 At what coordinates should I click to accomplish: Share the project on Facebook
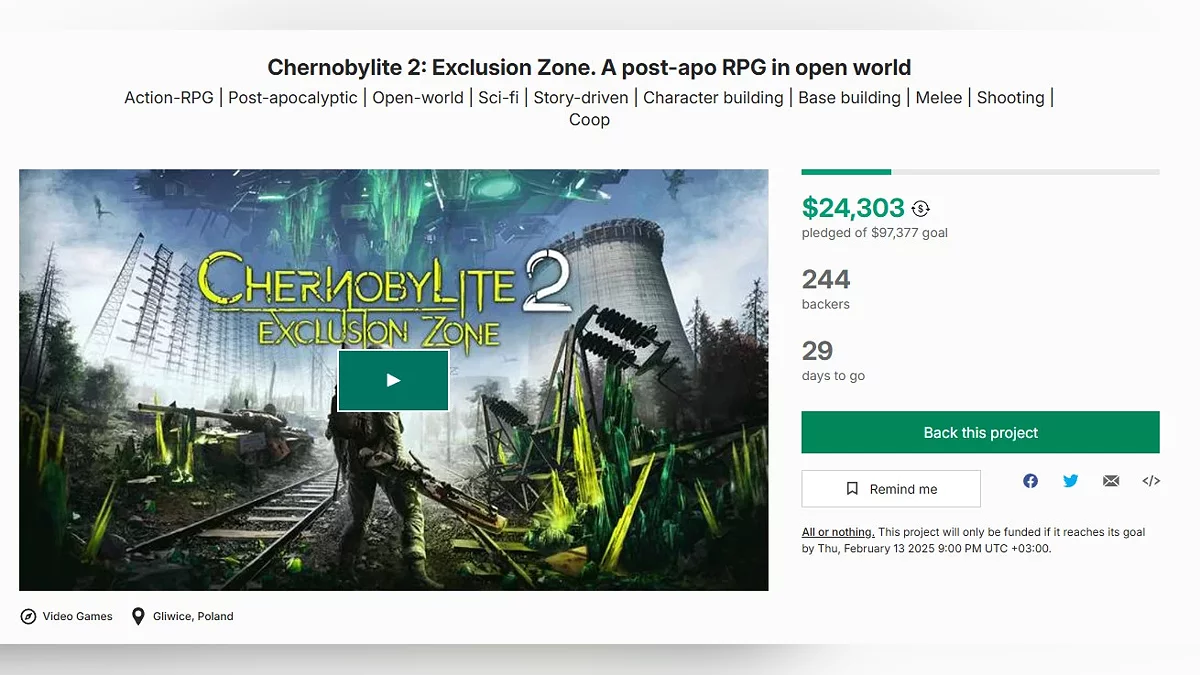coord(1030,481)
